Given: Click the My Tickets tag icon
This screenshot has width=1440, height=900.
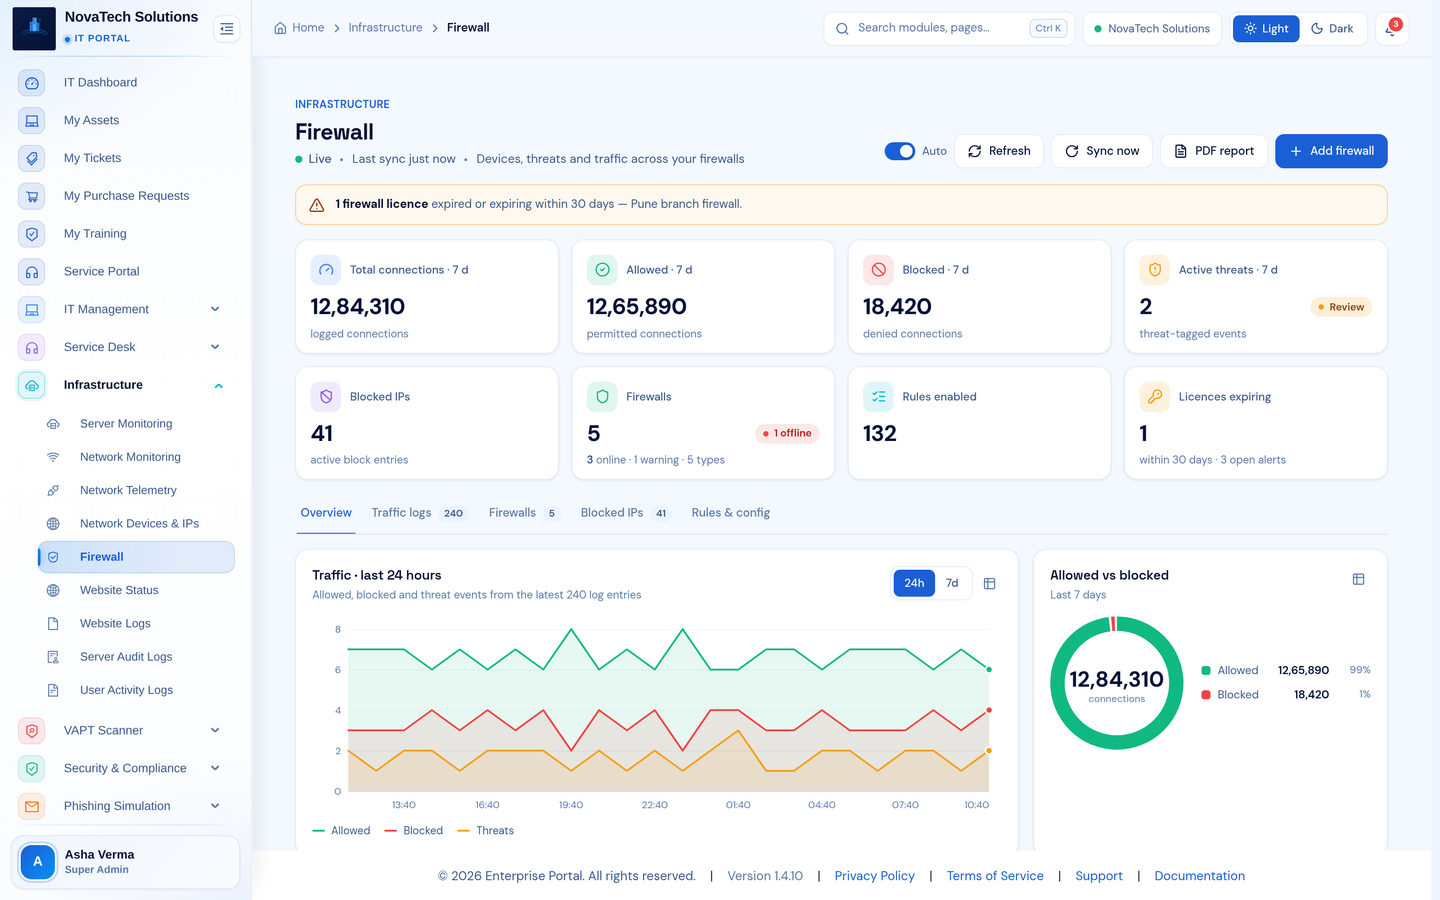Looking at the screenshot, I should coord(32,158).
